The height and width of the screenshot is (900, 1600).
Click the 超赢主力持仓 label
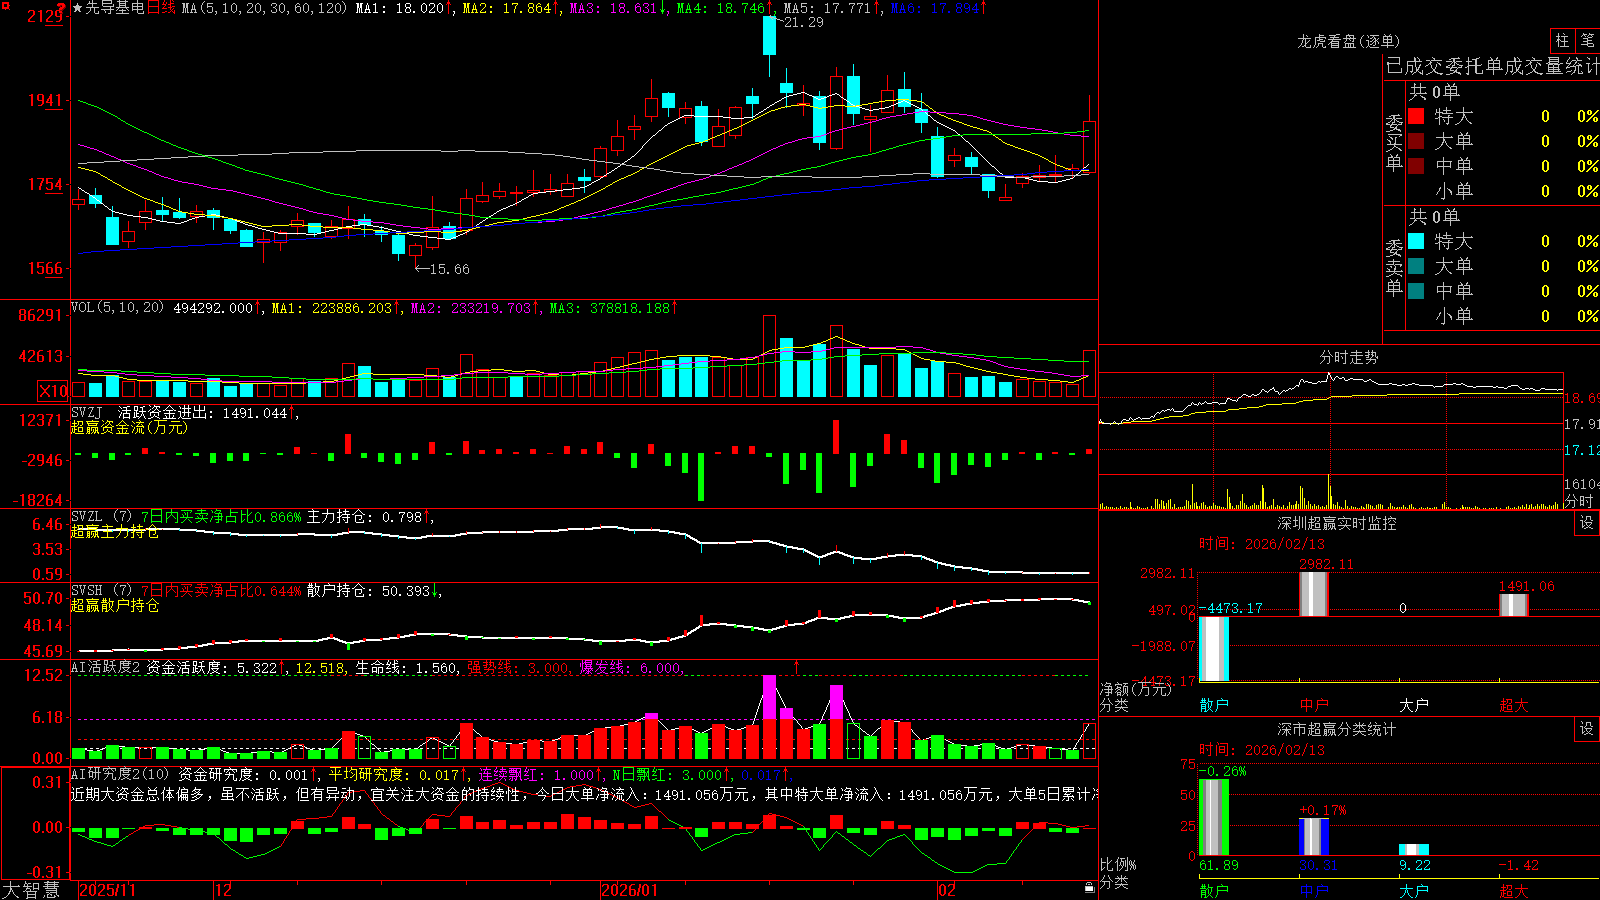(115, 531)
